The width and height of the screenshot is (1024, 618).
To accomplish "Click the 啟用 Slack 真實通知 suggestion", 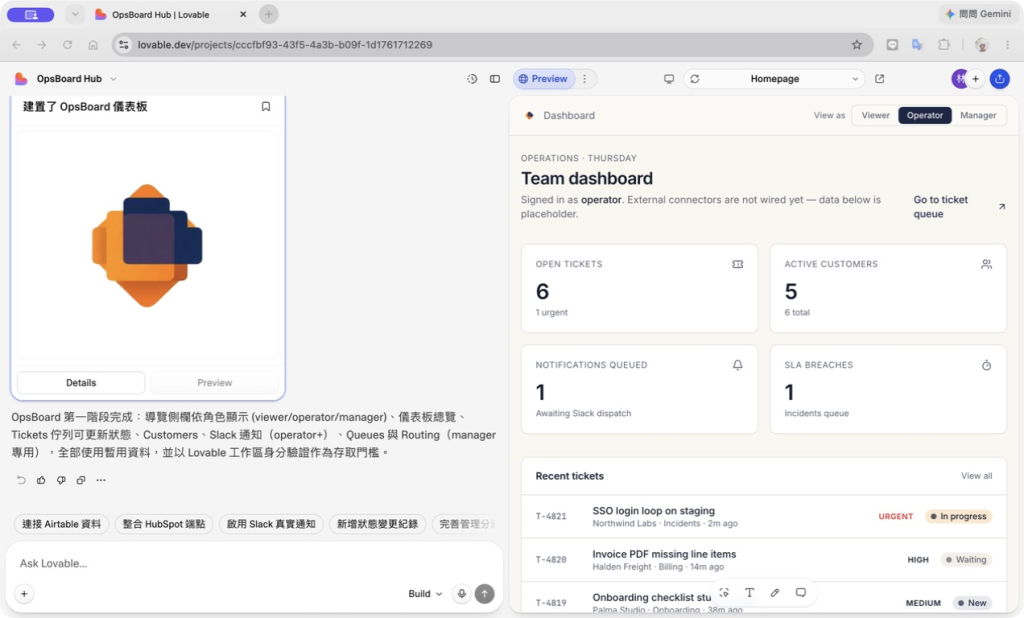I will tap(271, 524).
